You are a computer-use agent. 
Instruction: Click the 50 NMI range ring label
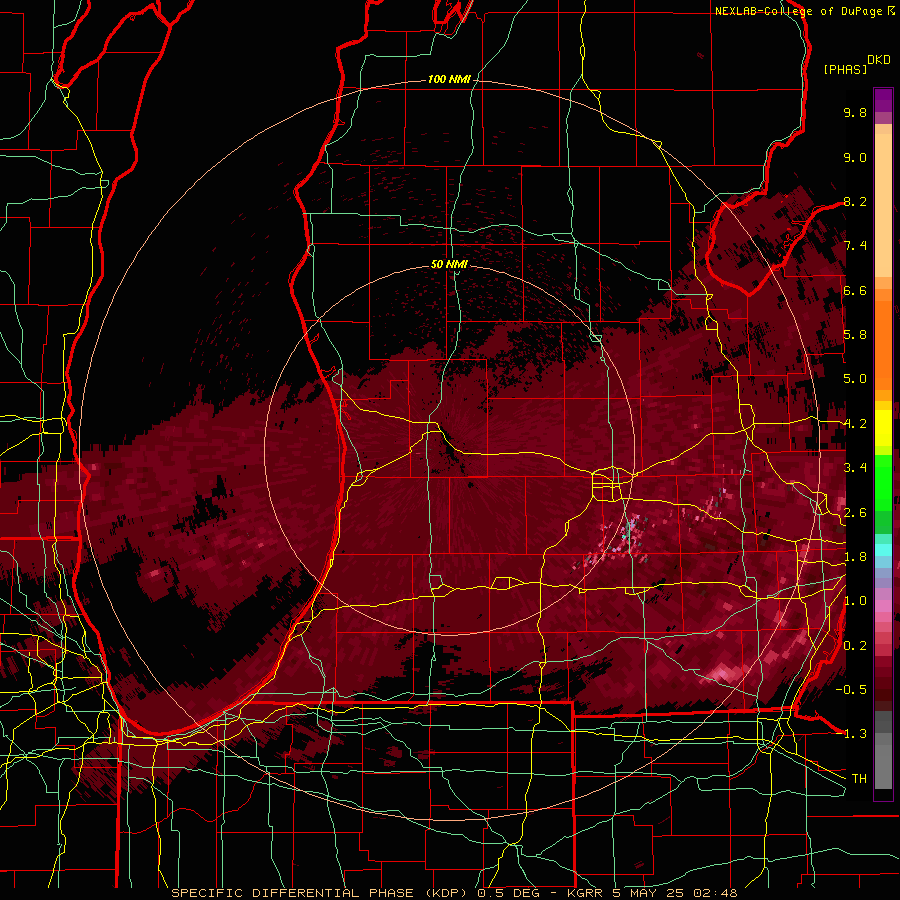[x=449, y=264]
